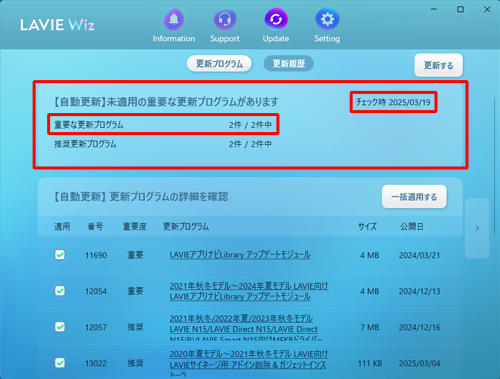Click the 一括適用する button
This screenshot has width=500, height=379.
click(414, 197)
